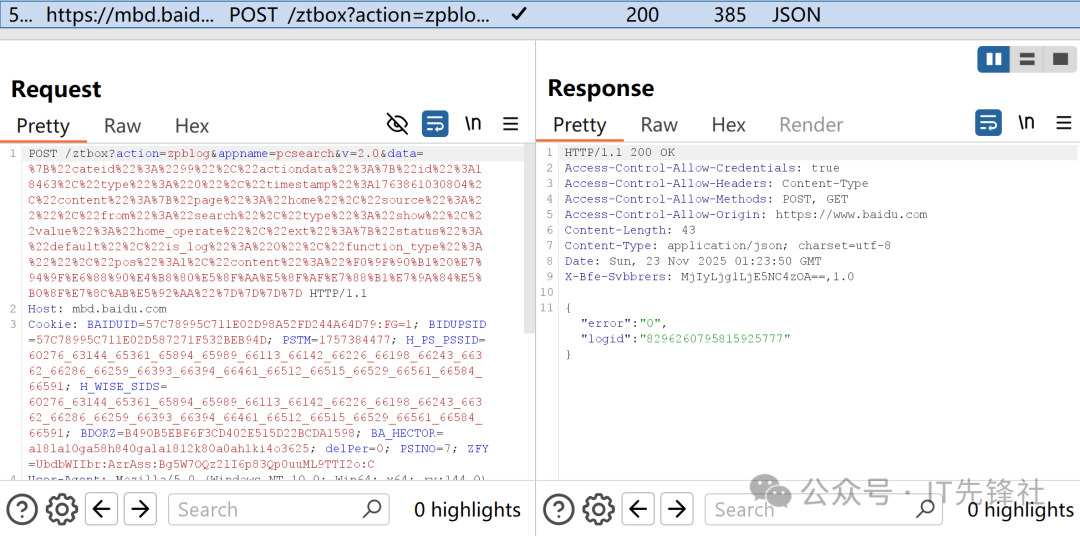Image resolution: width=1080 pixels, height=536 pixels.
Task: Switch Response view to Pretty tab
Action: click(x=579, y=125)
